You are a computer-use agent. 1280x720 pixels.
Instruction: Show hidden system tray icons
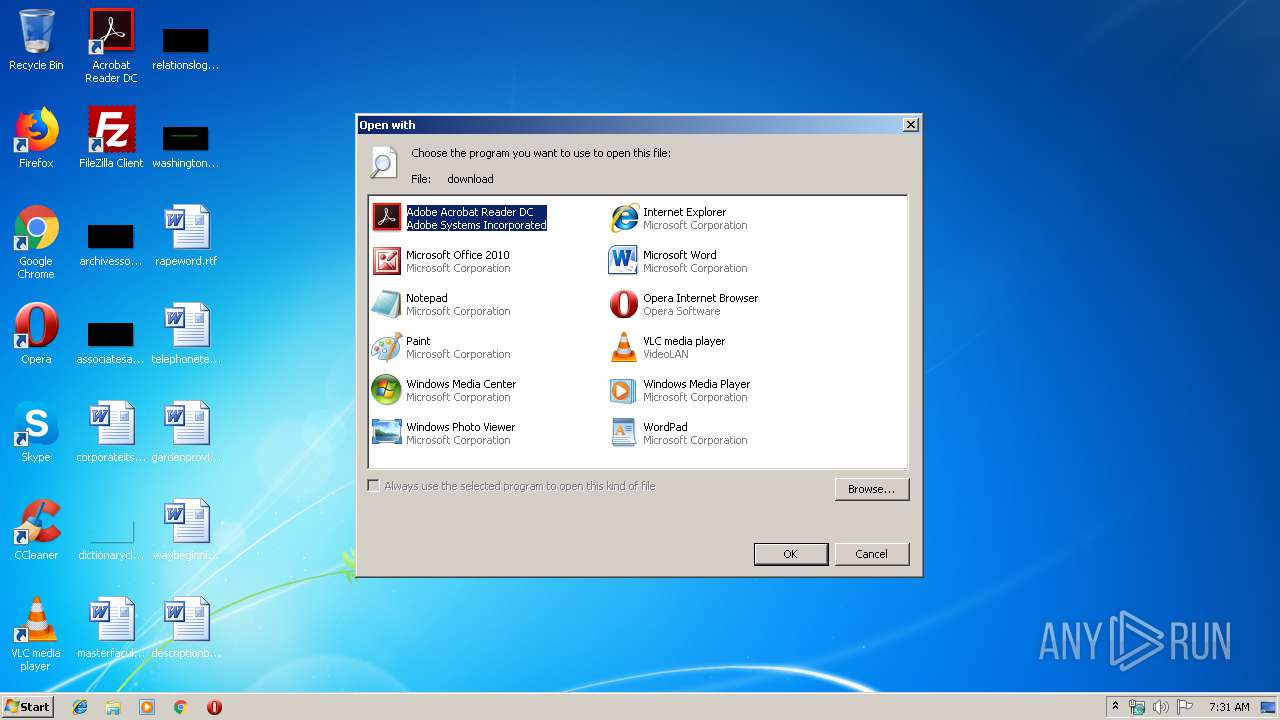click(1116, 707)
